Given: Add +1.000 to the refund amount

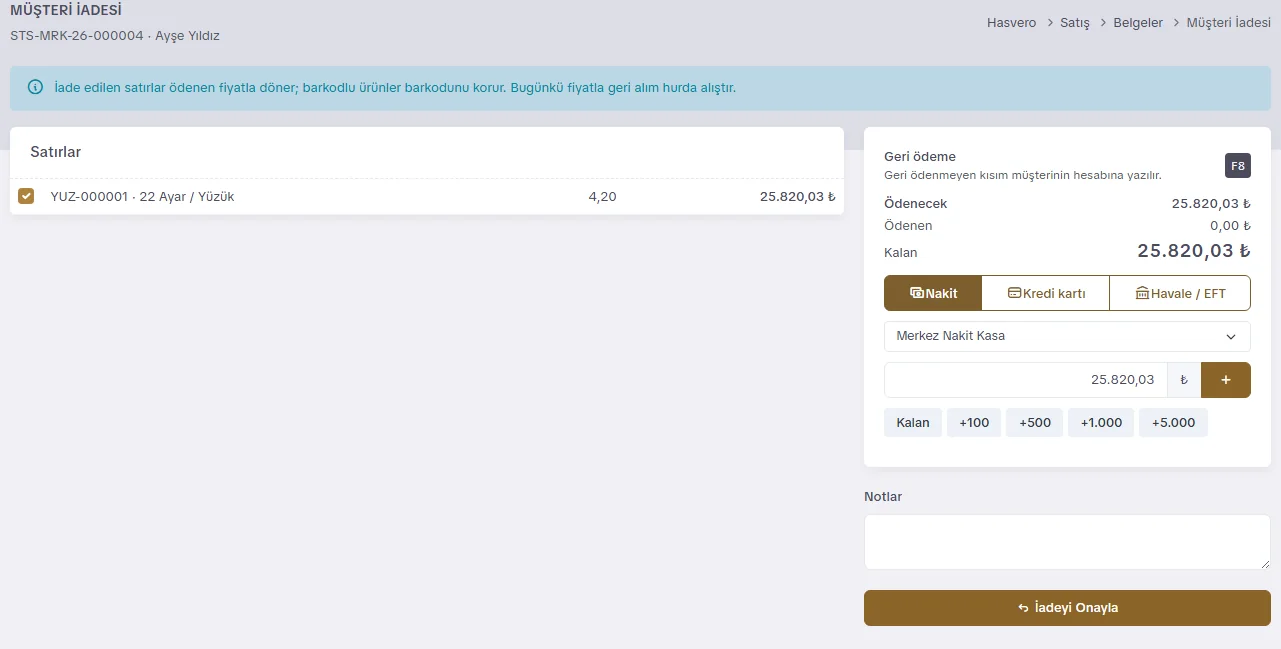Looking at the screenshot, I should tap(1101, 422).
